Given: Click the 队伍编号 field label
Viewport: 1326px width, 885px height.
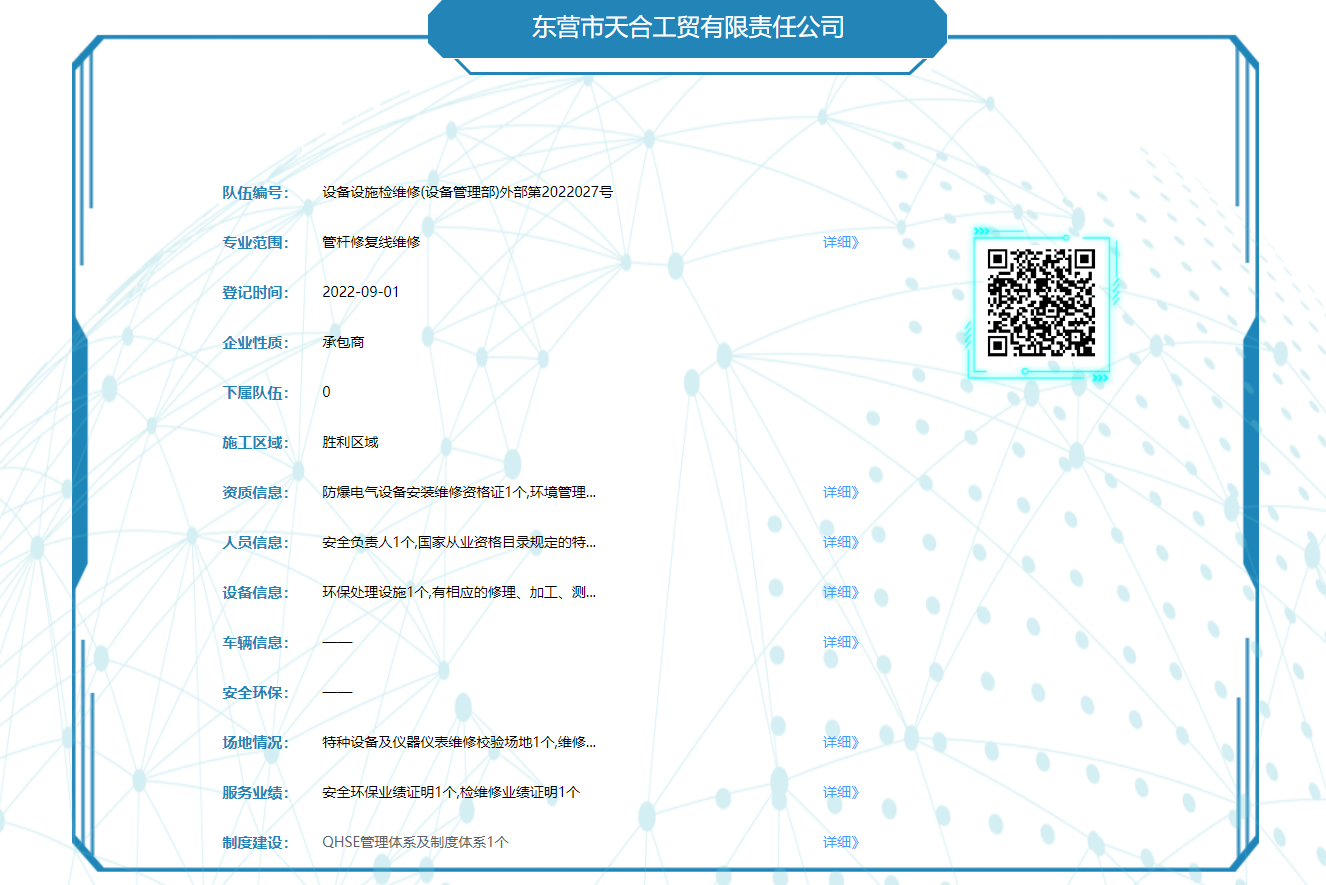Looking at the screenshot, I should (x=248, y=193).
